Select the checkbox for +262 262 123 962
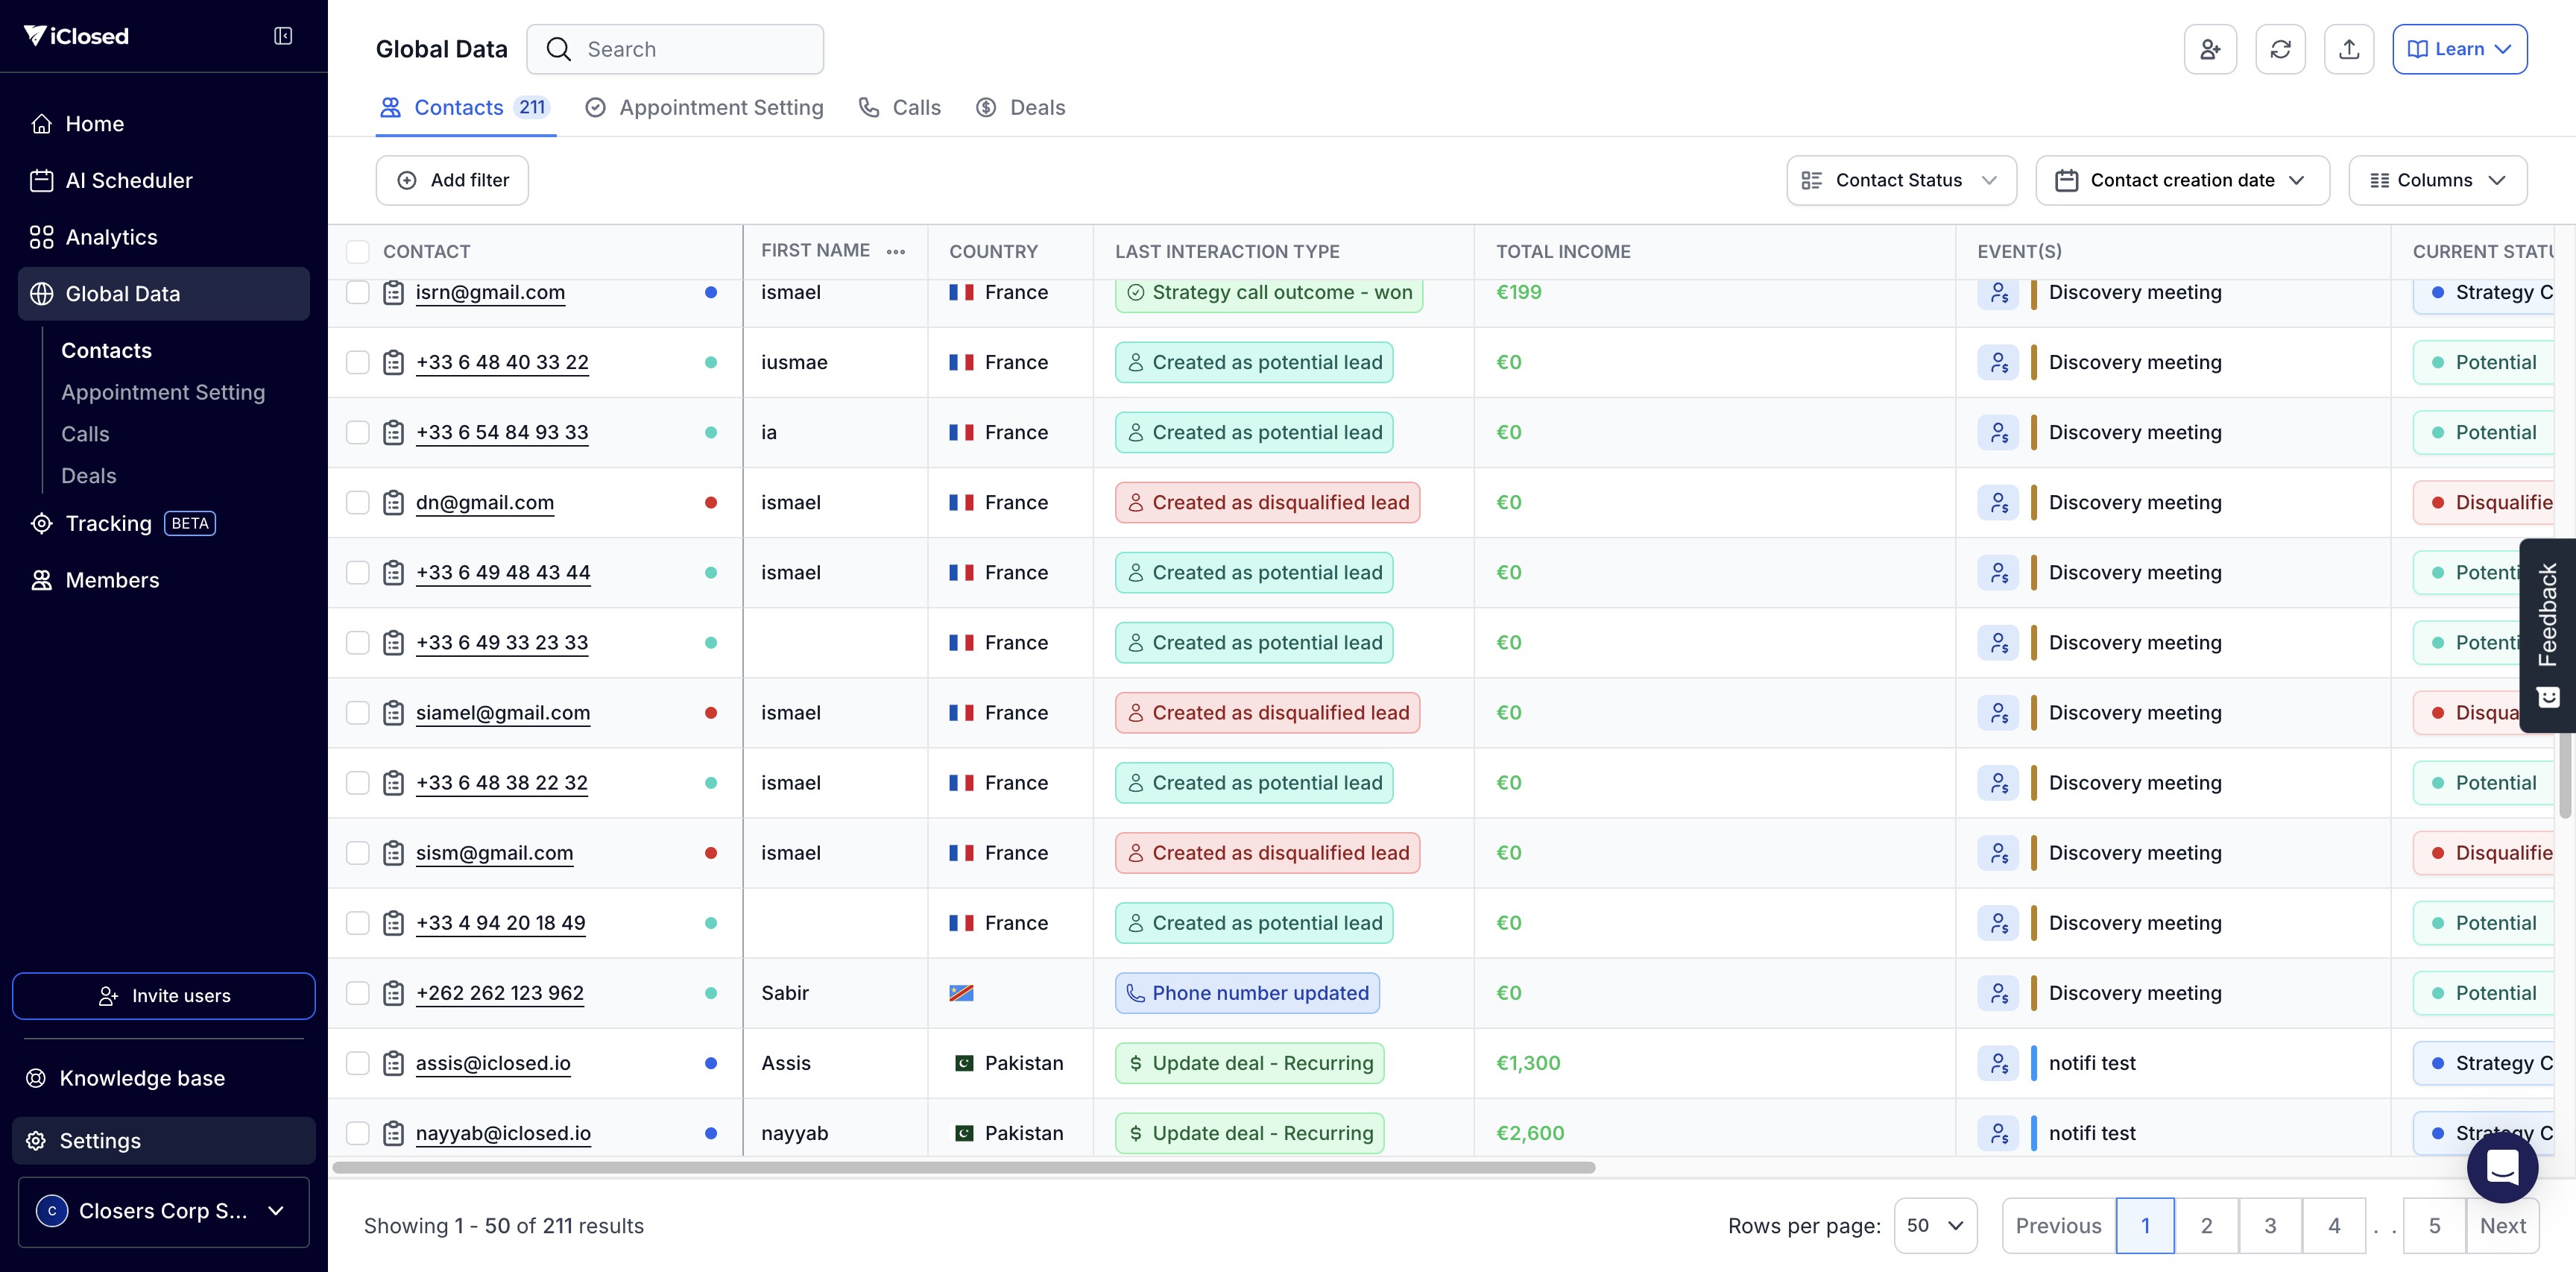The image size is (2576, 1272). [357, 993]
